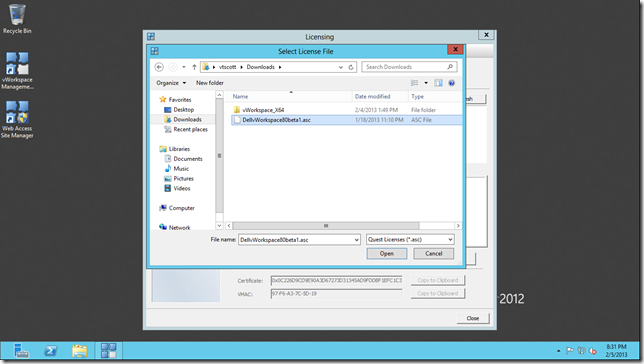Viewport: 644px width, 364px height.
Task: Click Copy to Clipboard beside VMAC
Action: coord(437,293)
